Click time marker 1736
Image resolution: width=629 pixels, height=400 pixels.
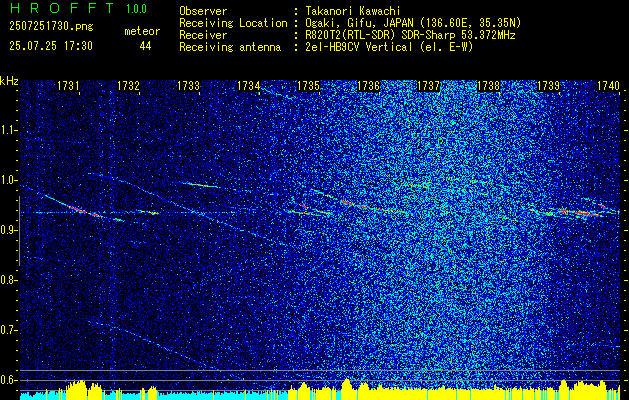[368, 86]
